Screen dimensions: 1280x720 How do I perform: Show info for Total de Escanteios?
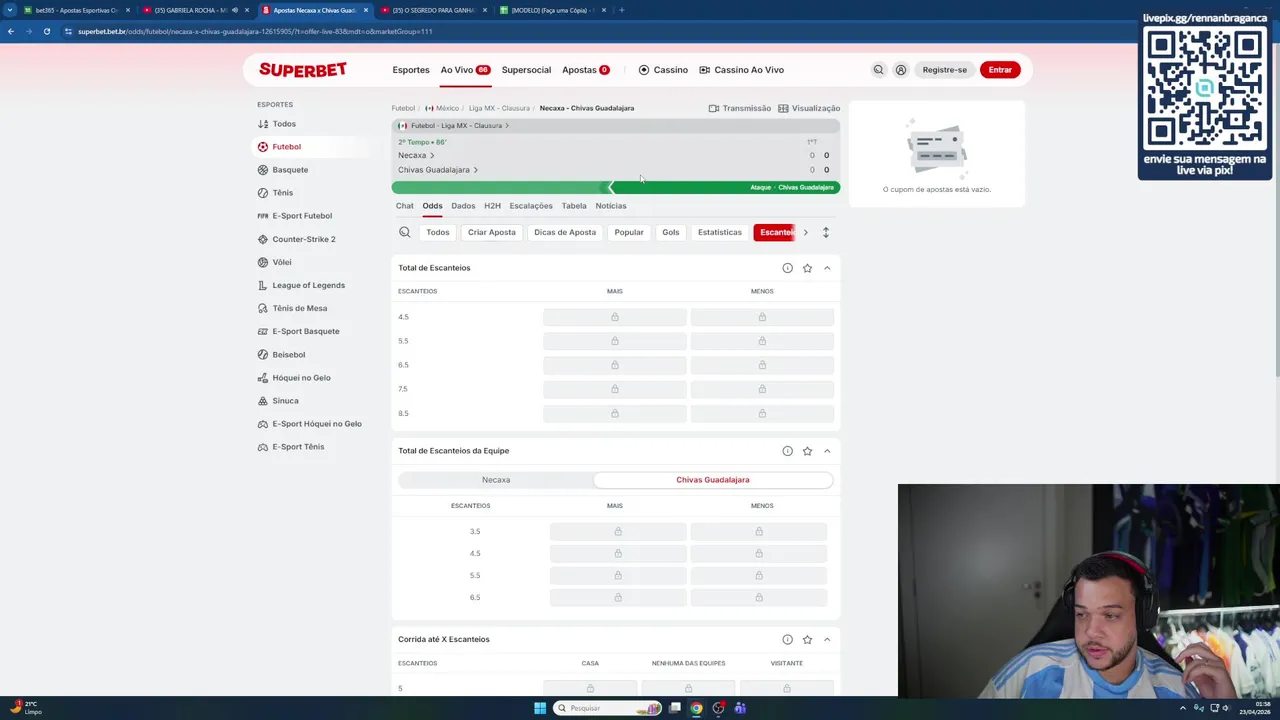pos(787,268)
